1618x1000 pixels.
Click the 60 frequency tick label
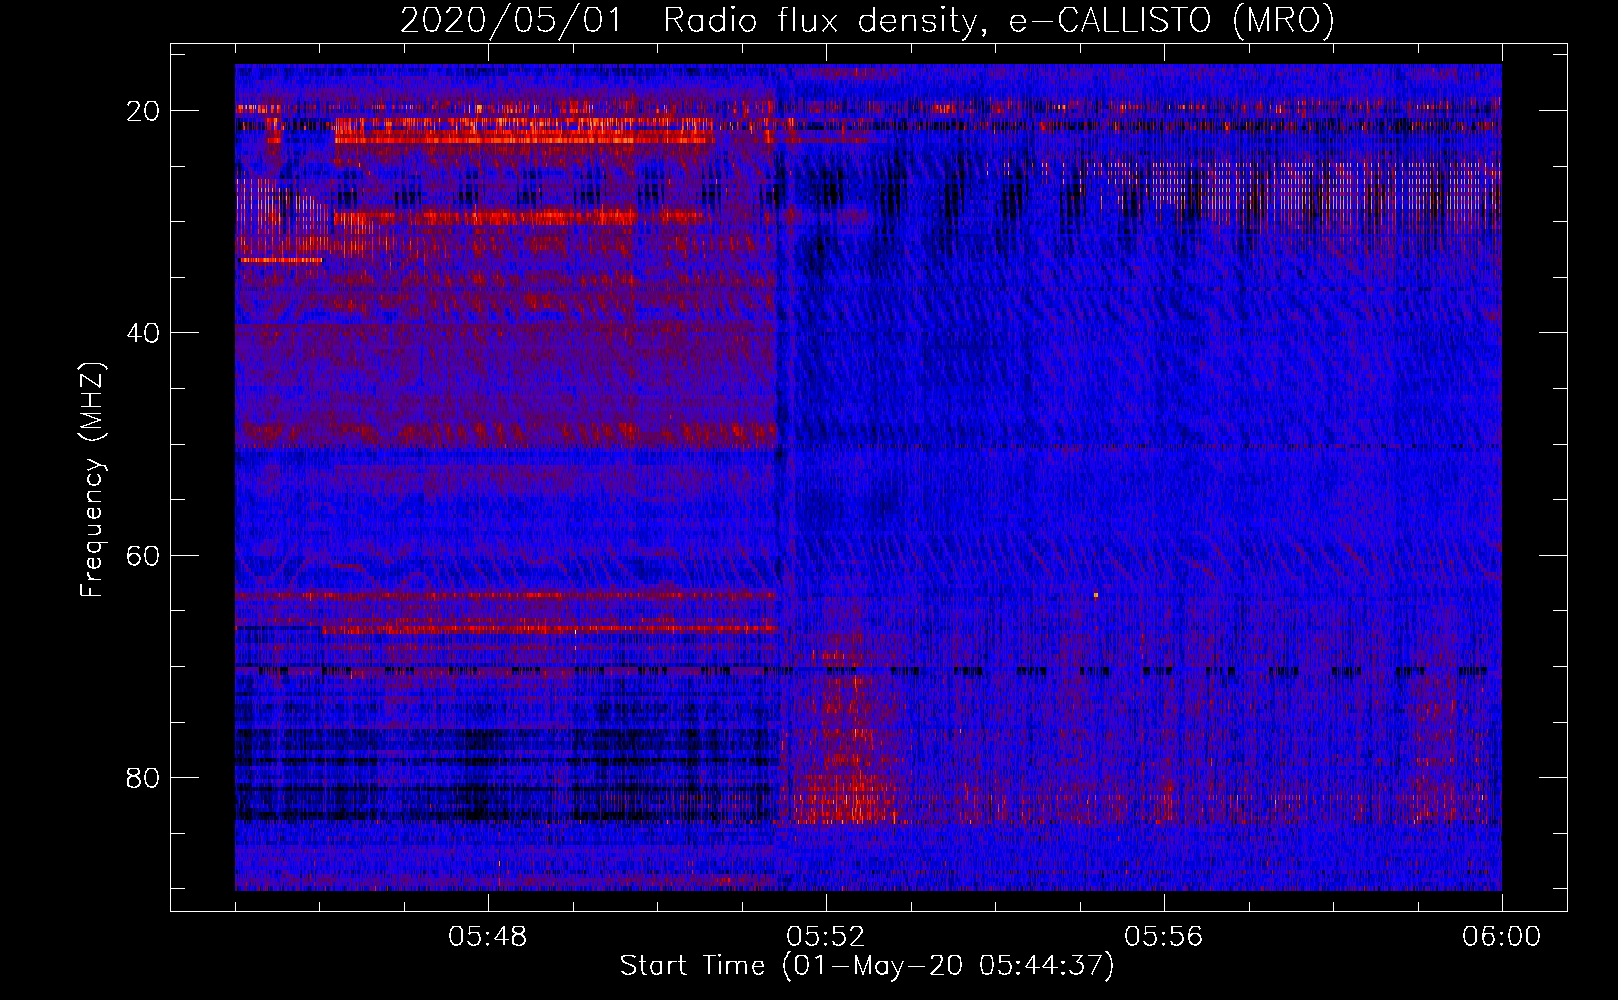coord(144,555)
